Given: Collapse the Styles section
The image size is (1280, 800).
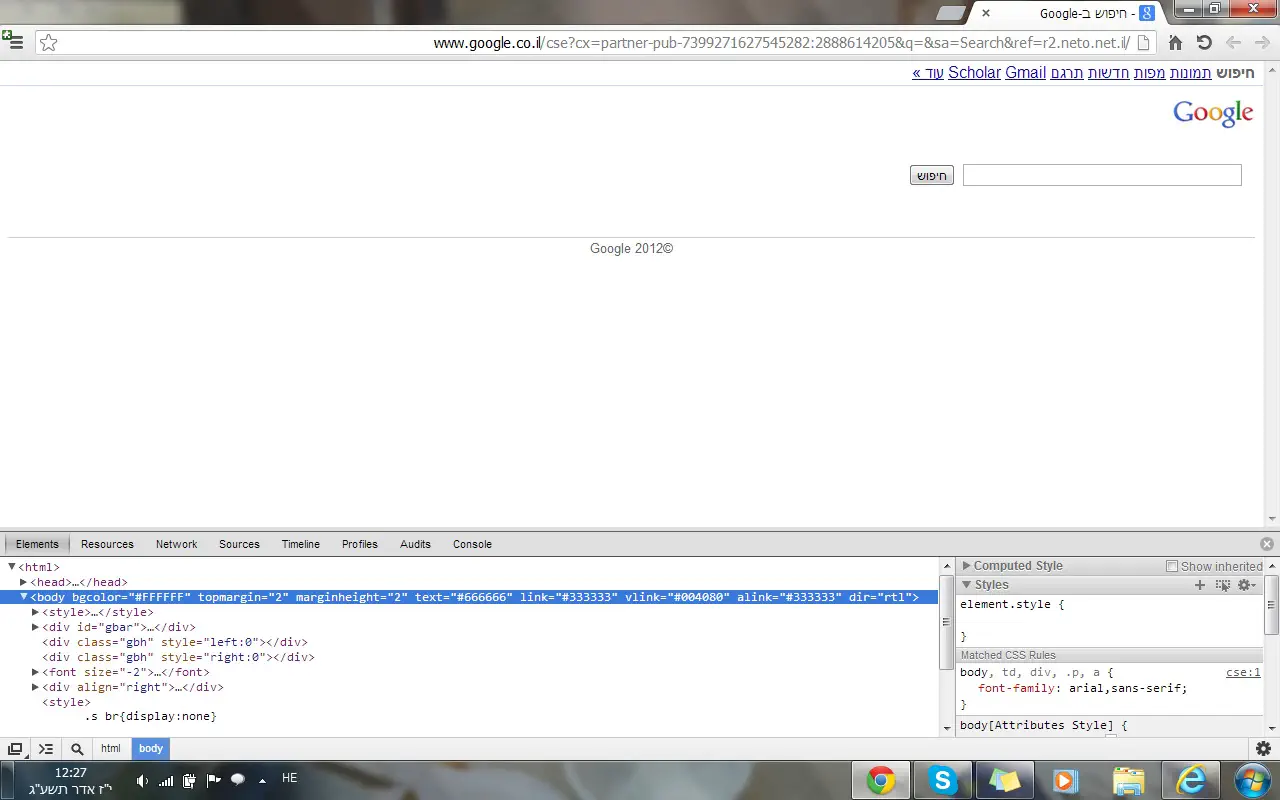Looking at the screenshot, I should point(967,585).
